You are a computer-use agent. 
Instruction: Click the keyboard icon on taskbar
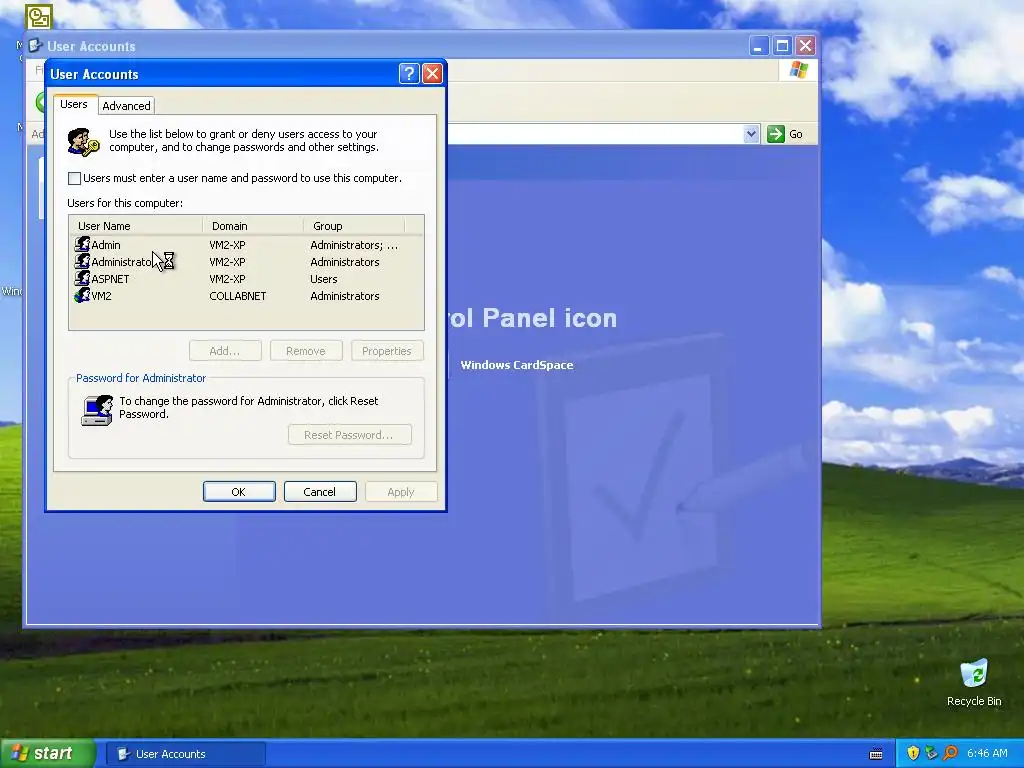click(x=876, y=754)
